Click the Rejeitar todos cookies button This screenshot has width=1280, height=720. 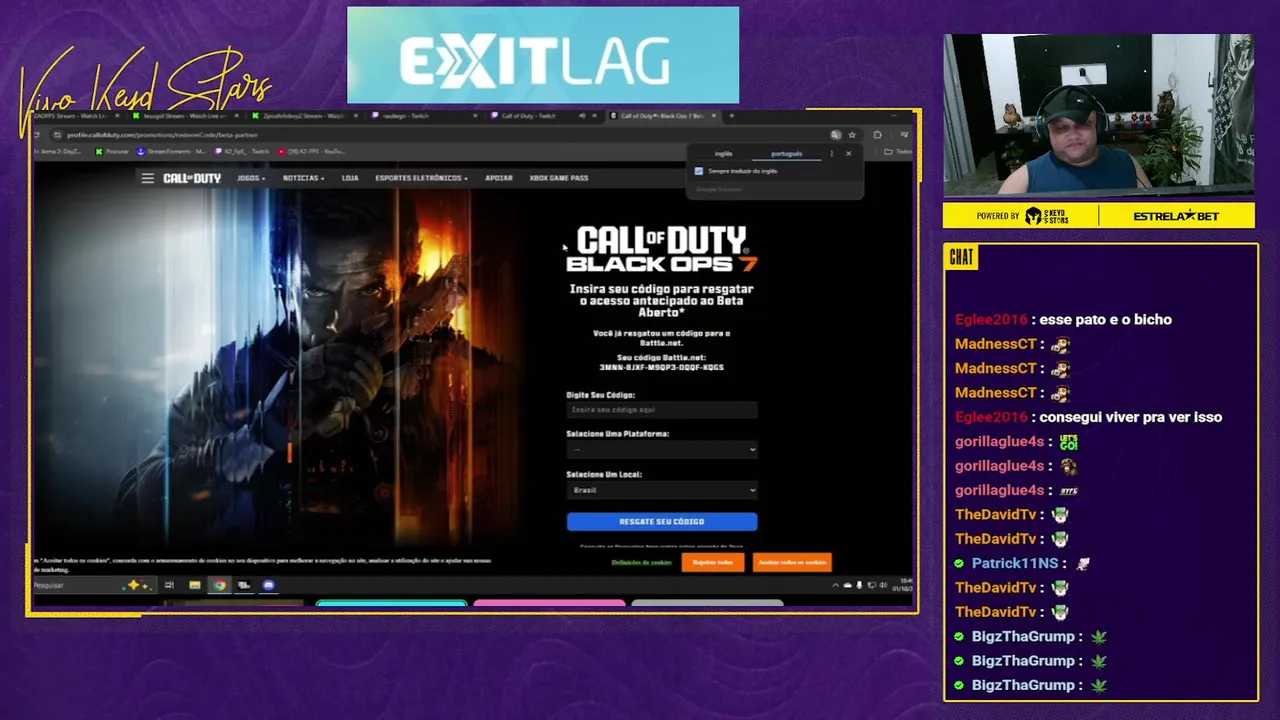tap(713, 562)
